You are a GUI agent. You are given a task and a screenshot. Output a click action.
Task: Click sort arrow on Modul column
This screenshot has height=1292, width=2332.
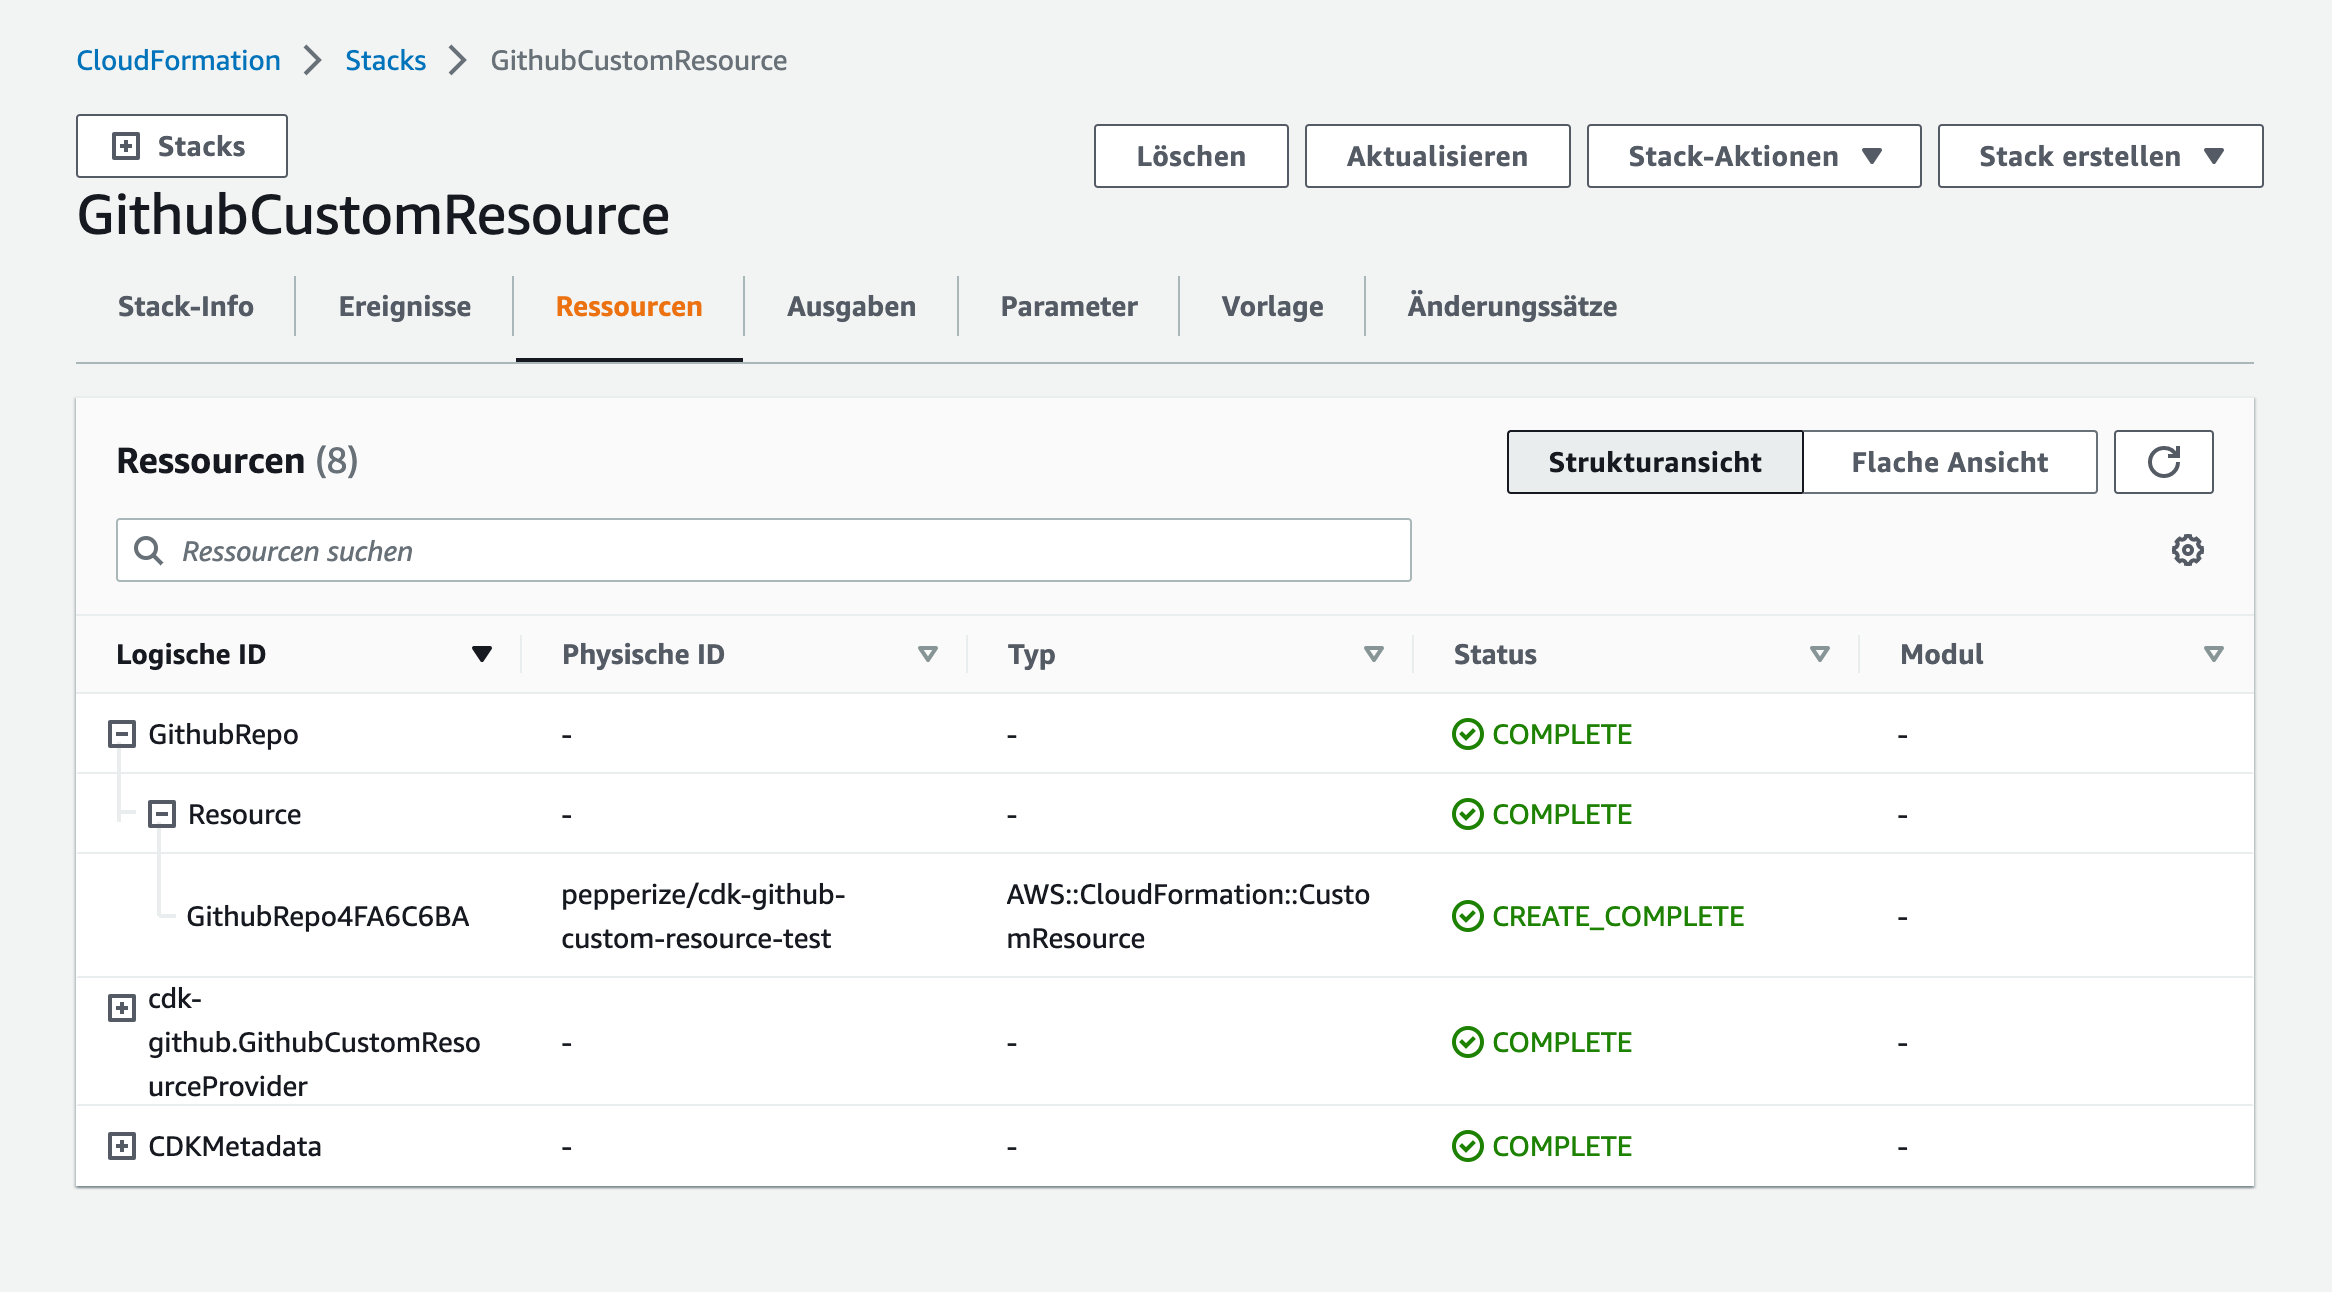(2213, 654)
